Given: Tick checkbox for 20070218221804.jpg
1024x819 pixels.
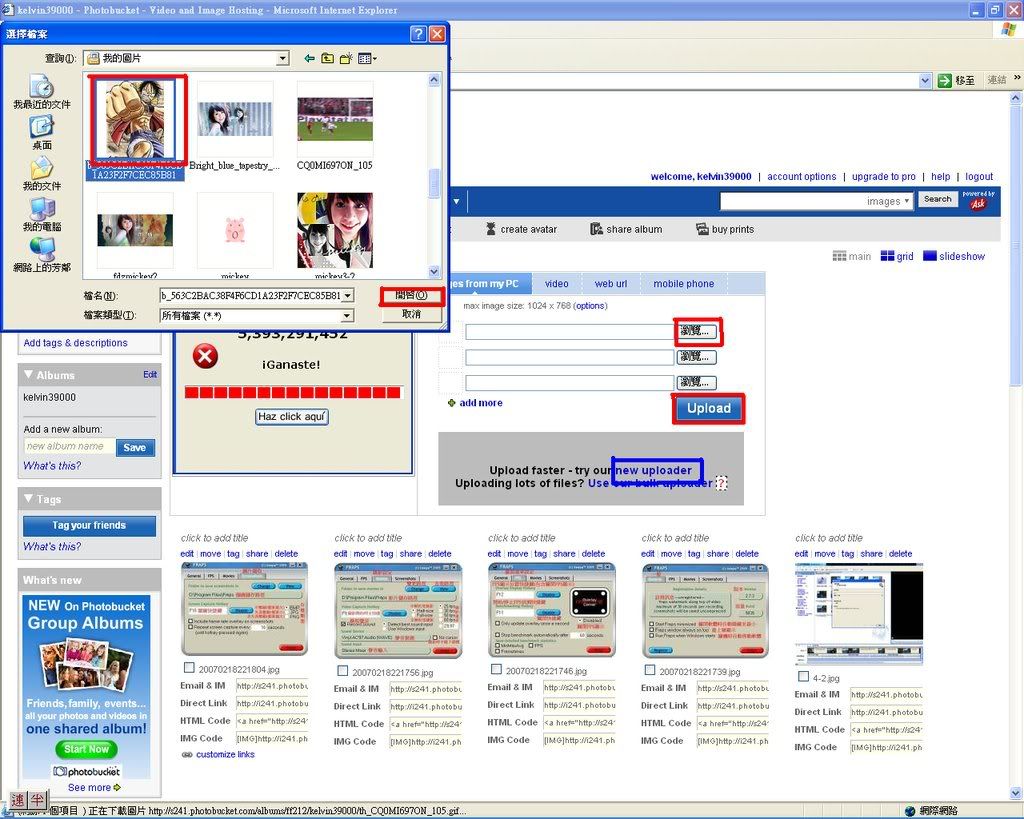Looking at the screenshot, I should click(190, 668).
